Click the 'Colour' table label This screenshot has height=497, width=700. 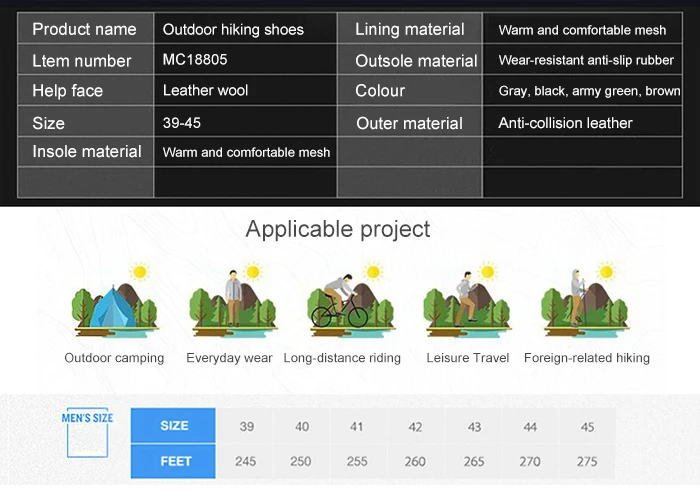coord(380,91)
